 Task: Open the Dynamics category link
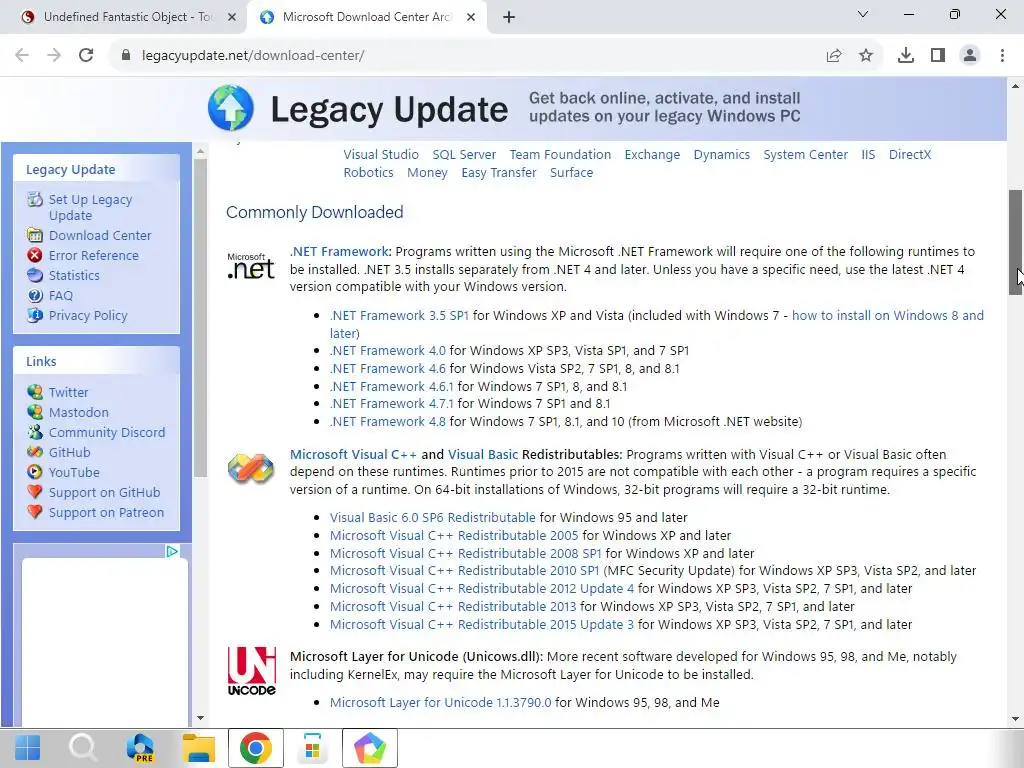tap(721, 155)
